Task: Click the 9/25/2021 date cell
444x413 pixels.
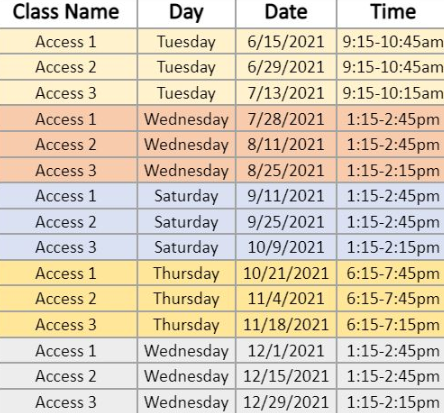Action: click(x=286, y=222)
